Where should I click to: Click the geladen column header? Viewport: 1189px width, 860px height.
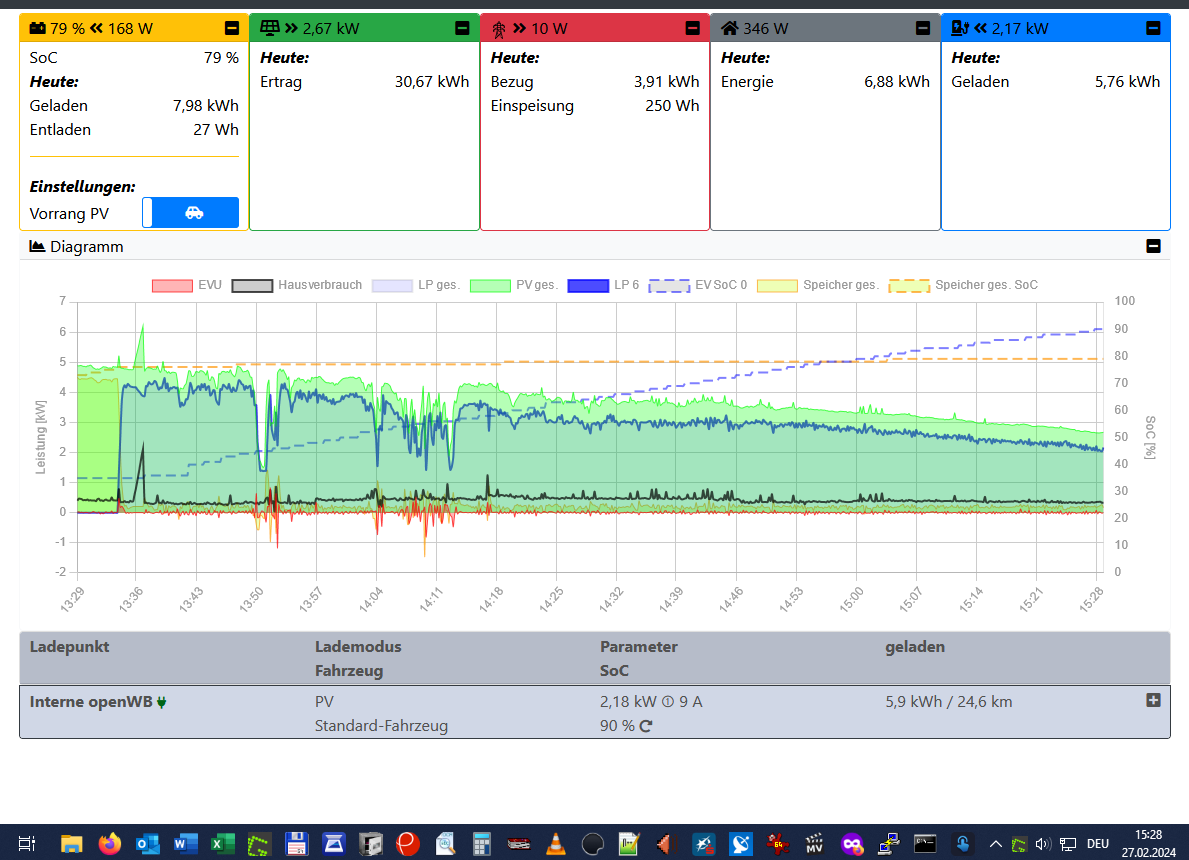tap(915, 647)
